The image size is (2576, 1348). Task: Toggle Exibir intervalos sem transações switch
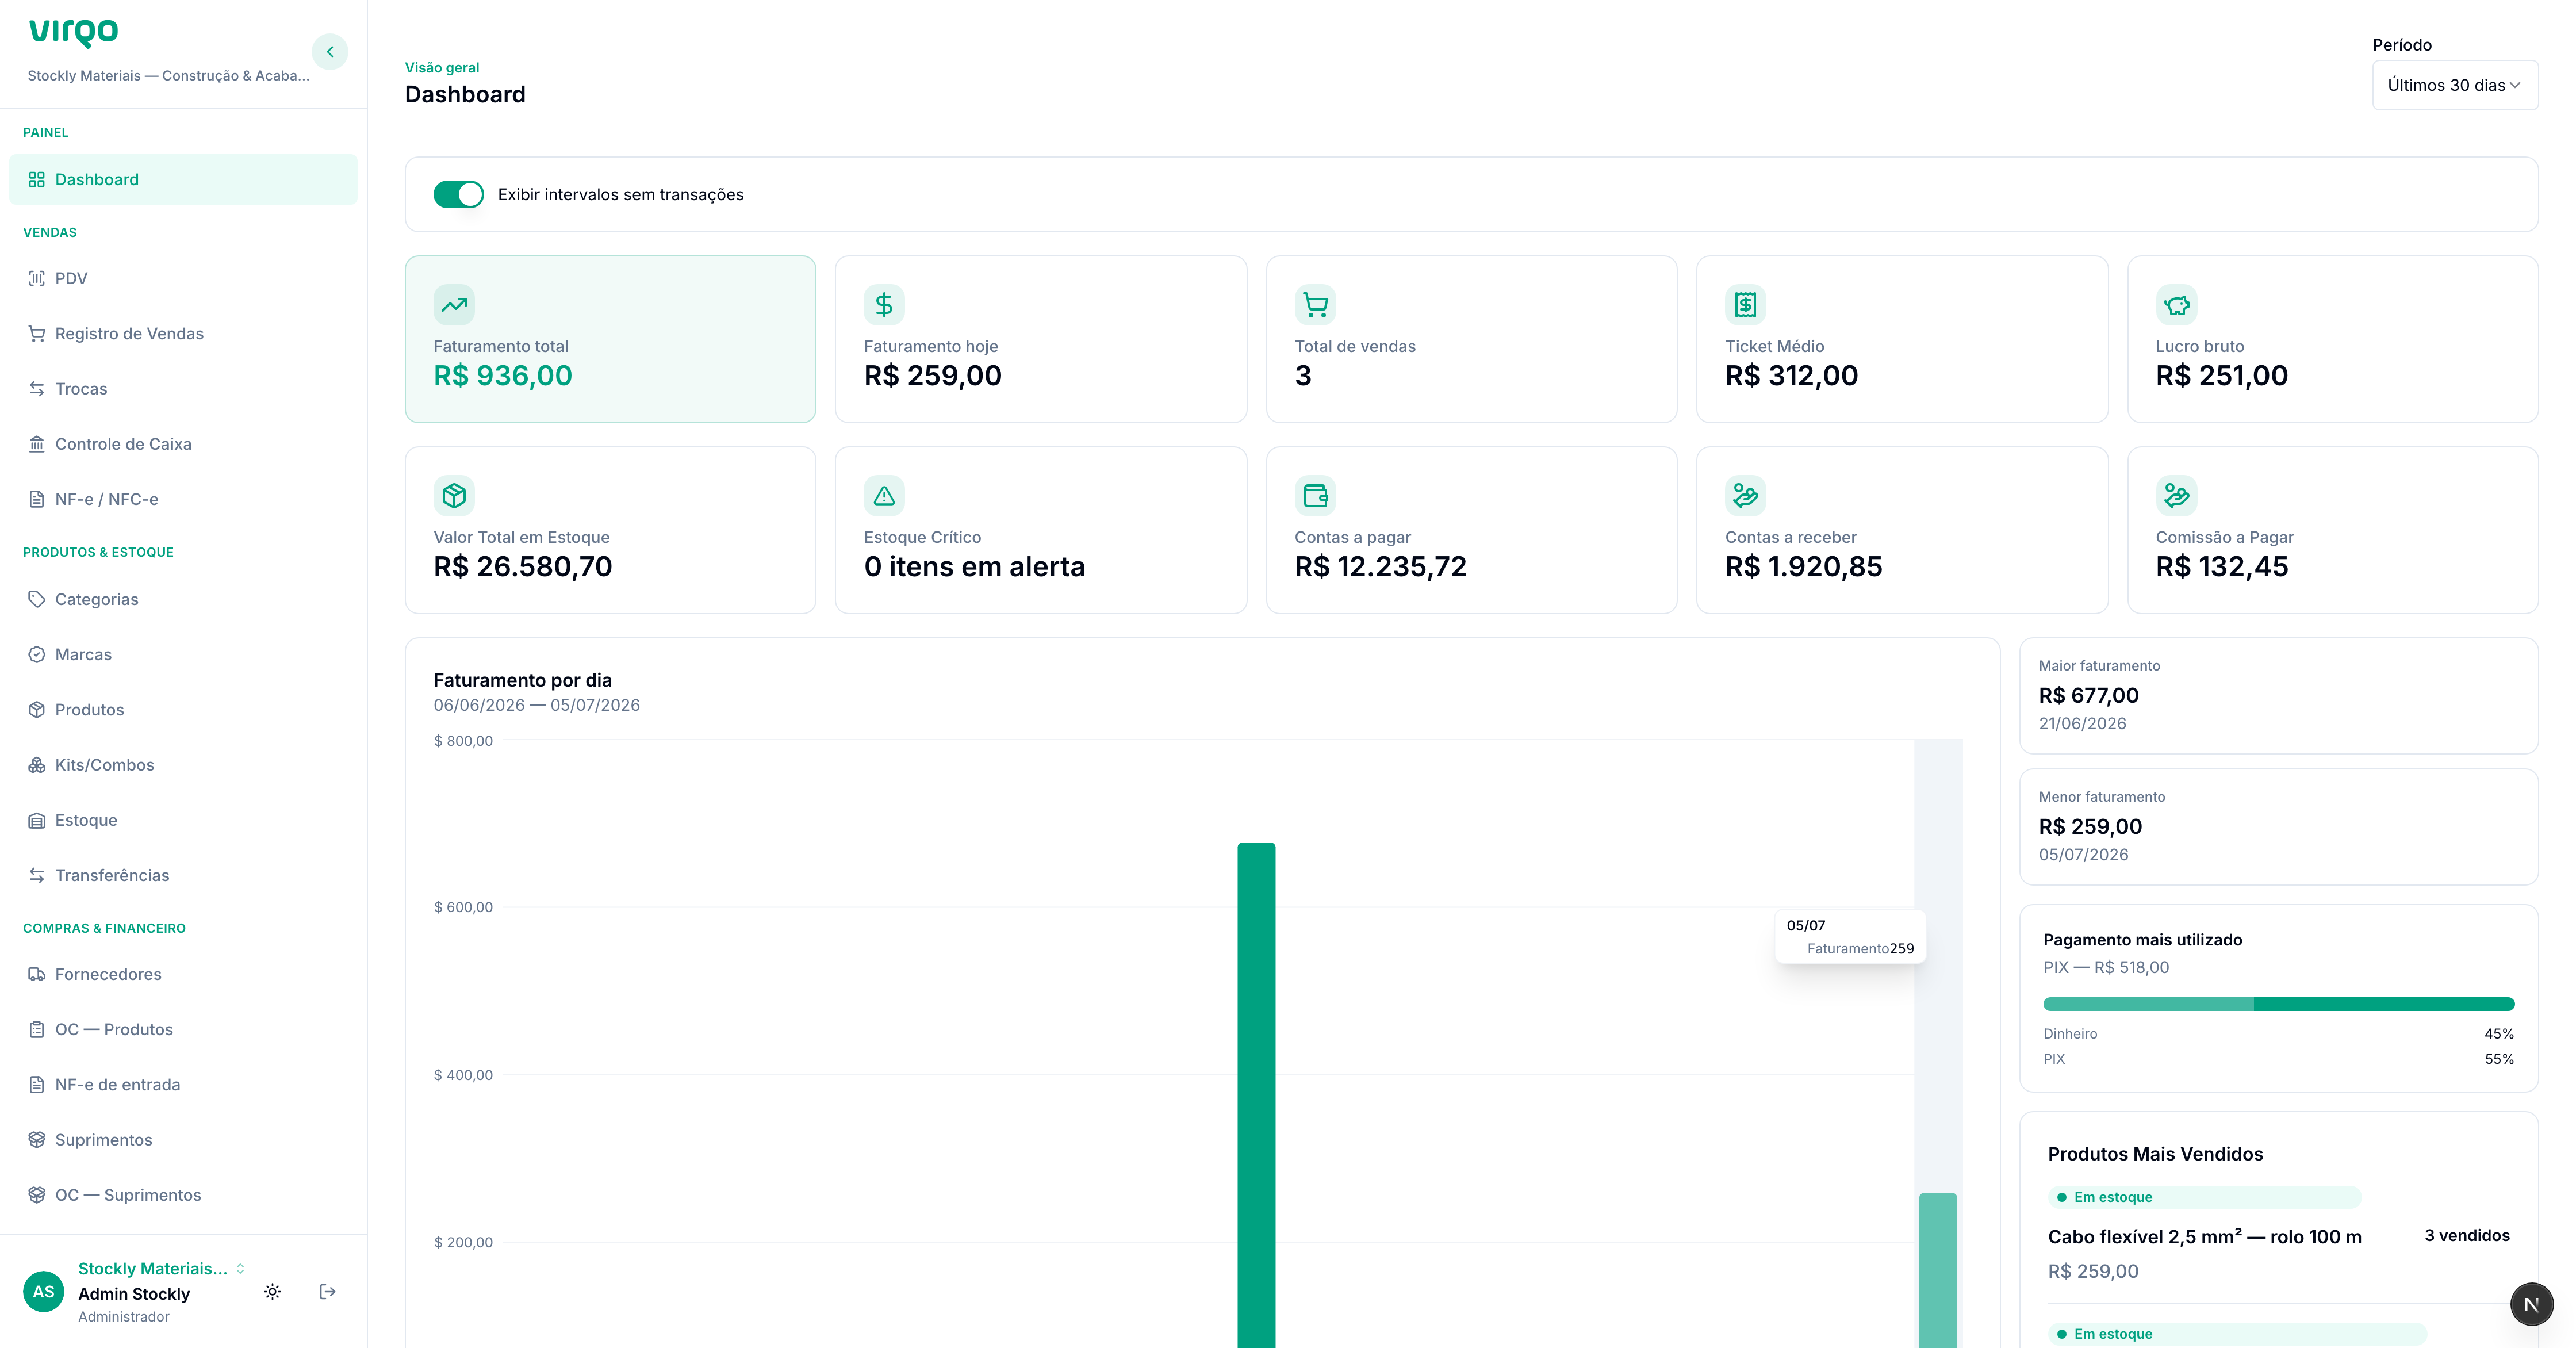click(458, 194)
